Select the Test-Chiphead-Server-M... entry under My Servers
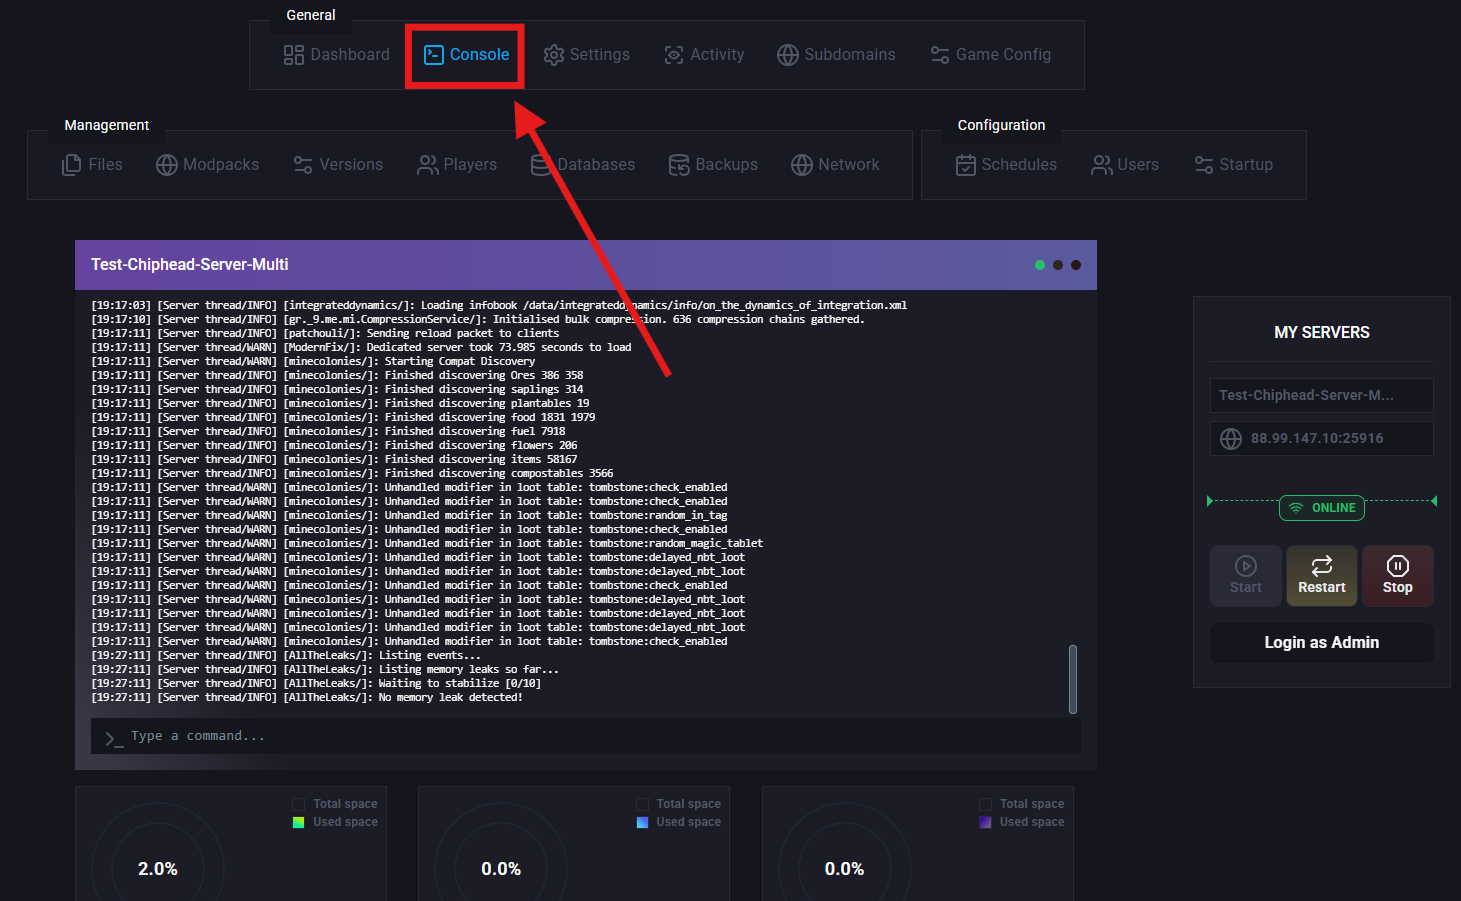The height and width of the screenshot is (901, 1461). pos(1322,395)
